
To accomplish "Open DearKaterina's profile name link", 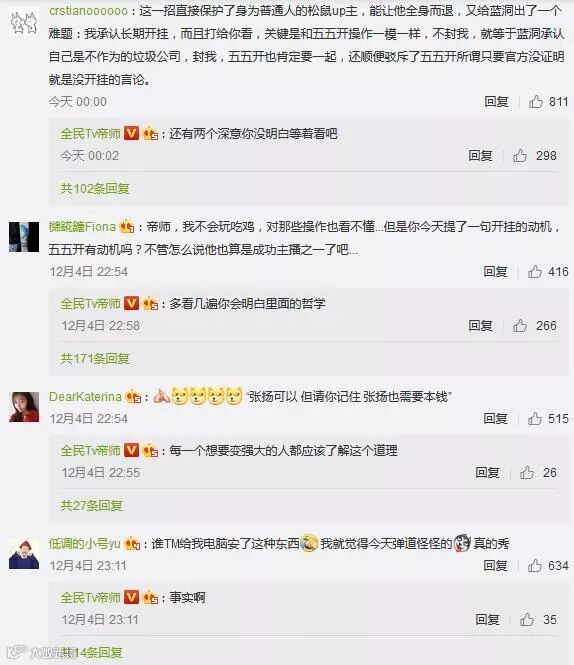I will (85, 397).
